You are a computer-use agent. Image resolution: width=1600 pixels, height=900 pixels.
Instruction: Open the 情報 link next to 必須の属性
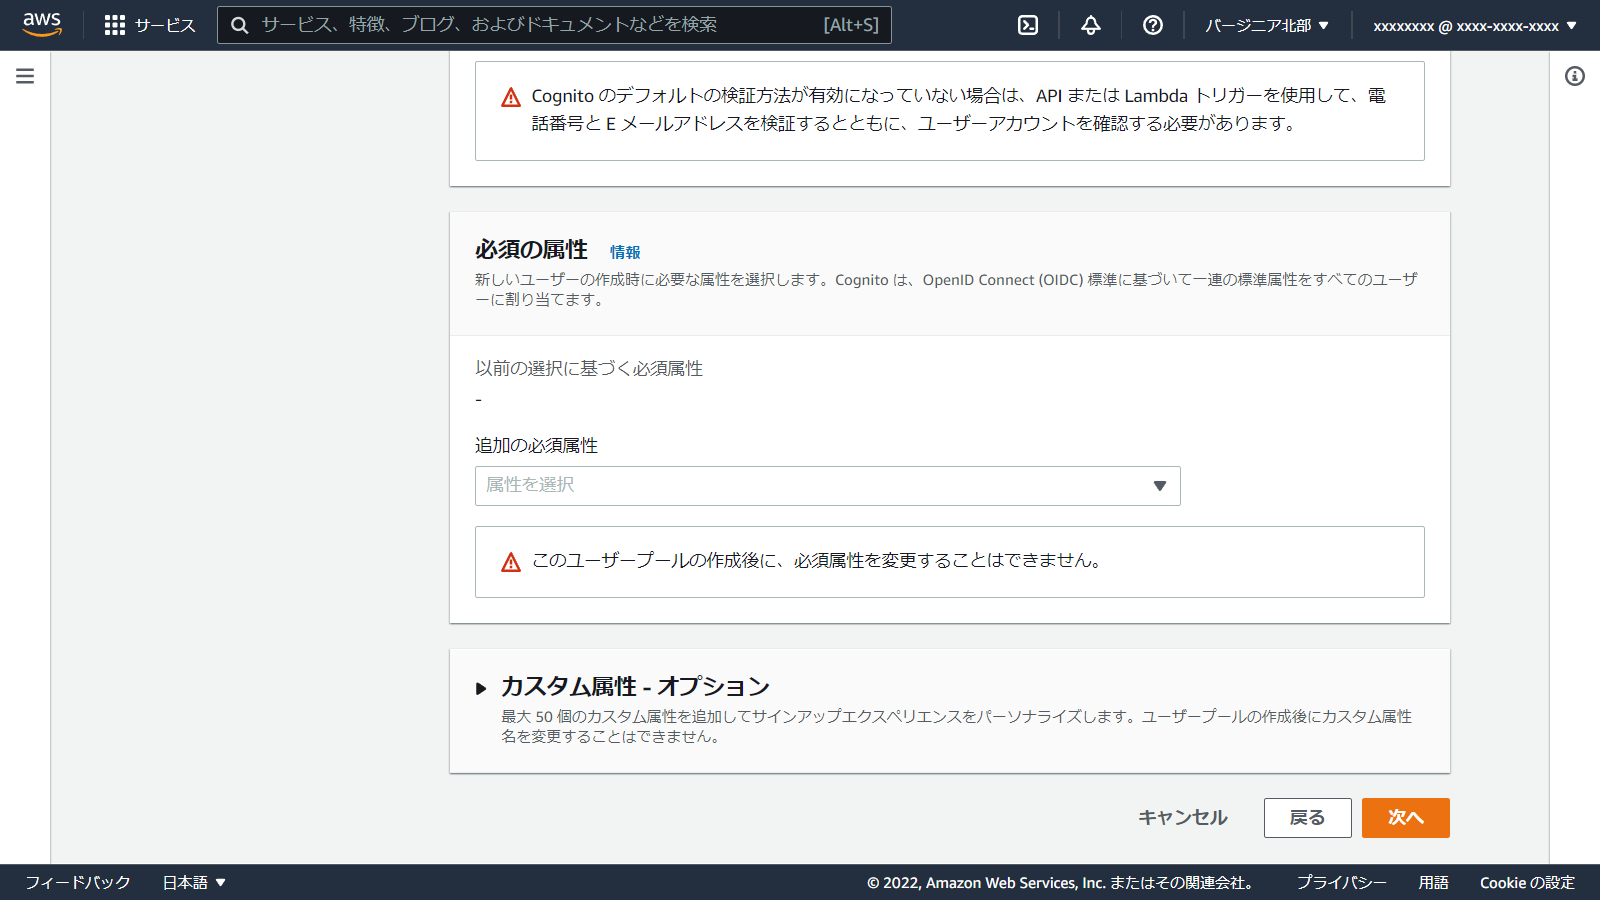pos(626,252)
